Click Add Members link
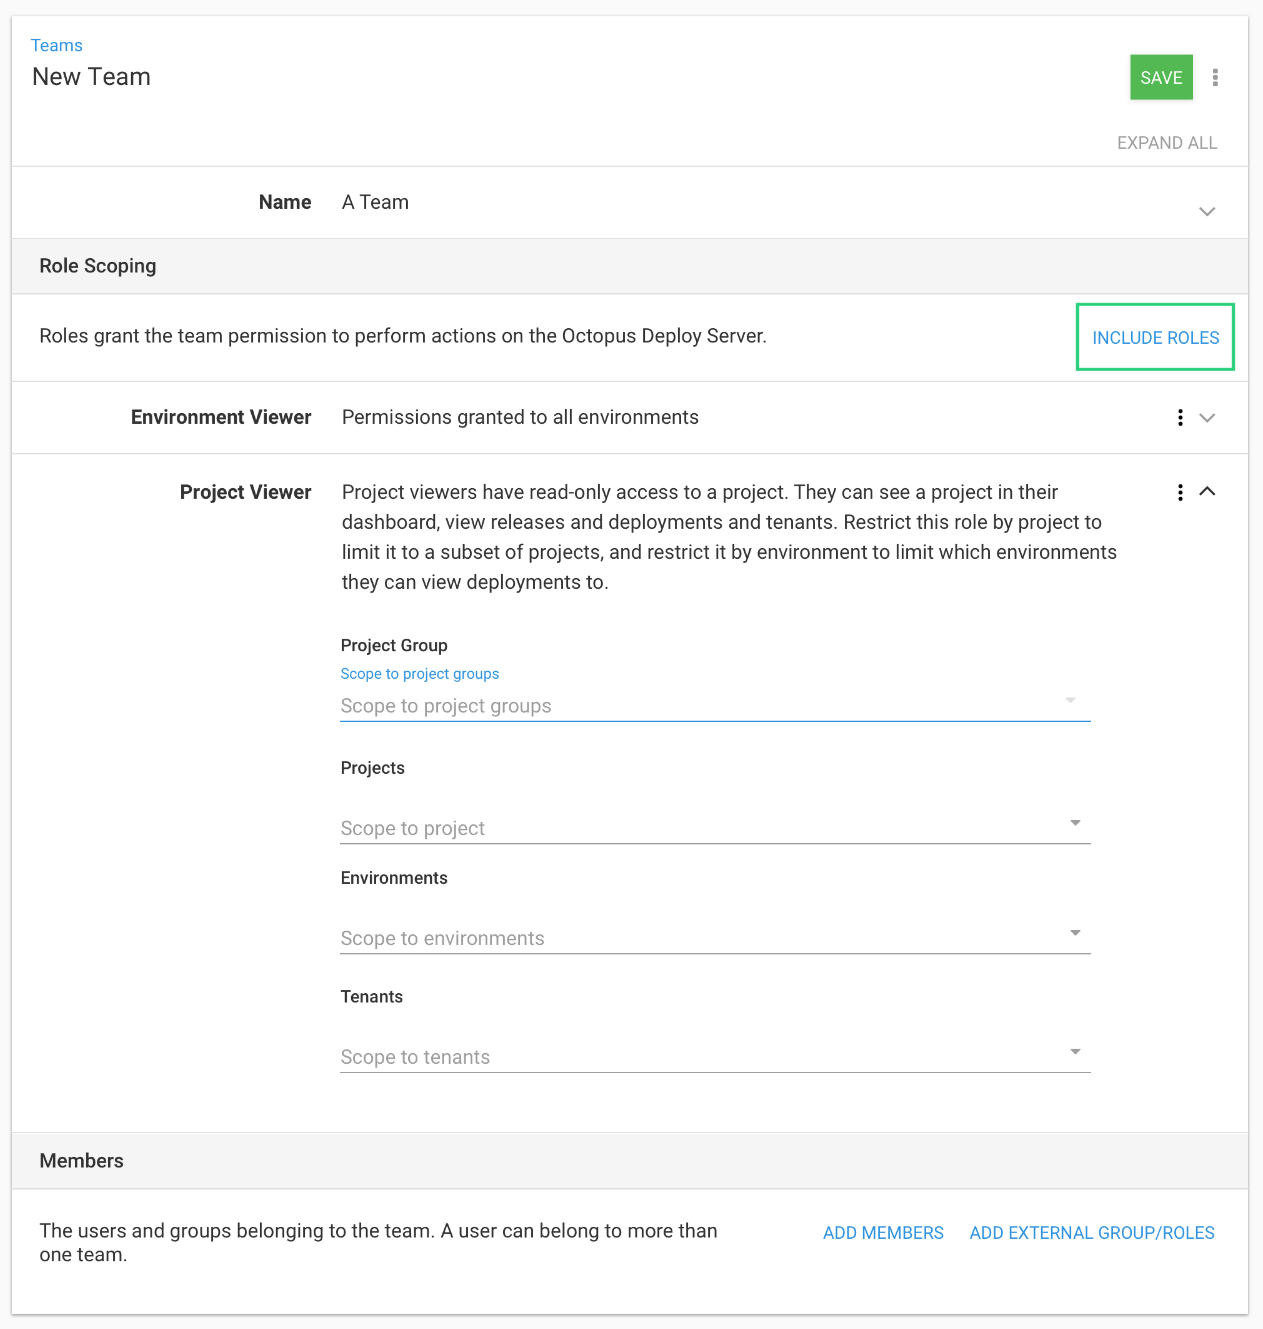The image size is (1263, 1329). tap(883, 1233)
